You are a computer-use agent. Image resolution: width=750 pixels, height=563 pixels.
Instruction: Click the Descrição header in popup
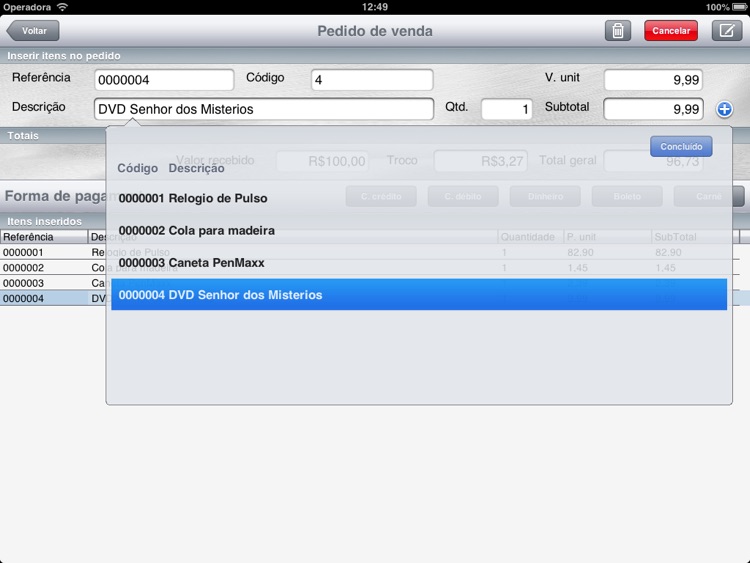tap(197, 168)
